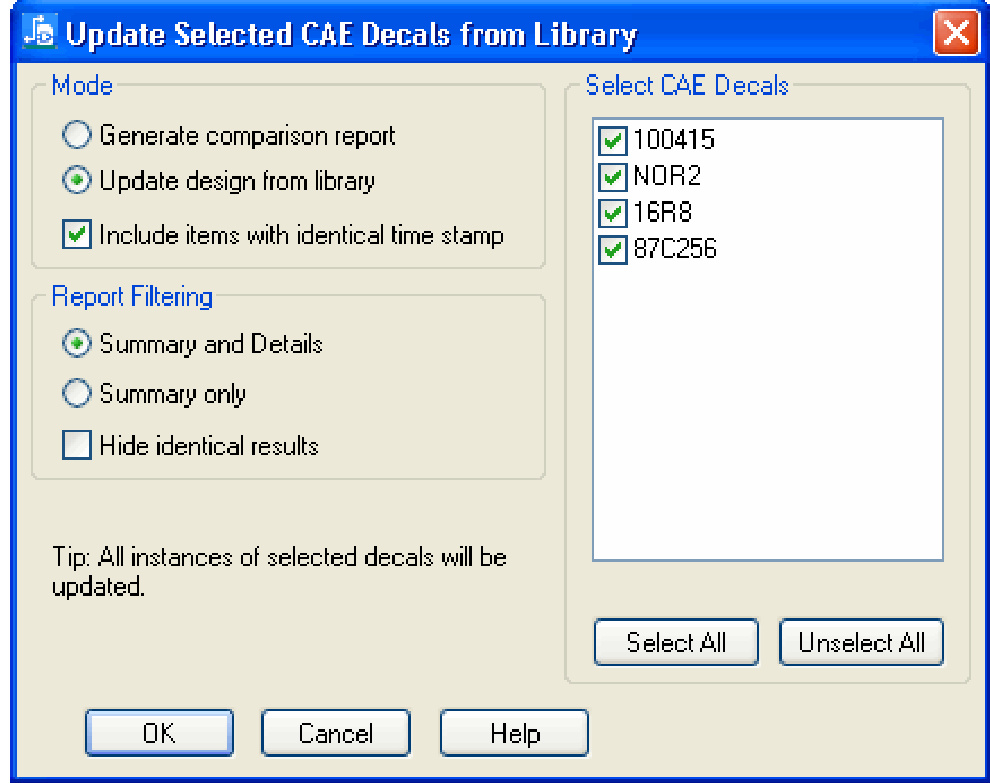Choose Summary and Details report filtering
Viewport: 990px width, 783px height.
tap(77, 344)
